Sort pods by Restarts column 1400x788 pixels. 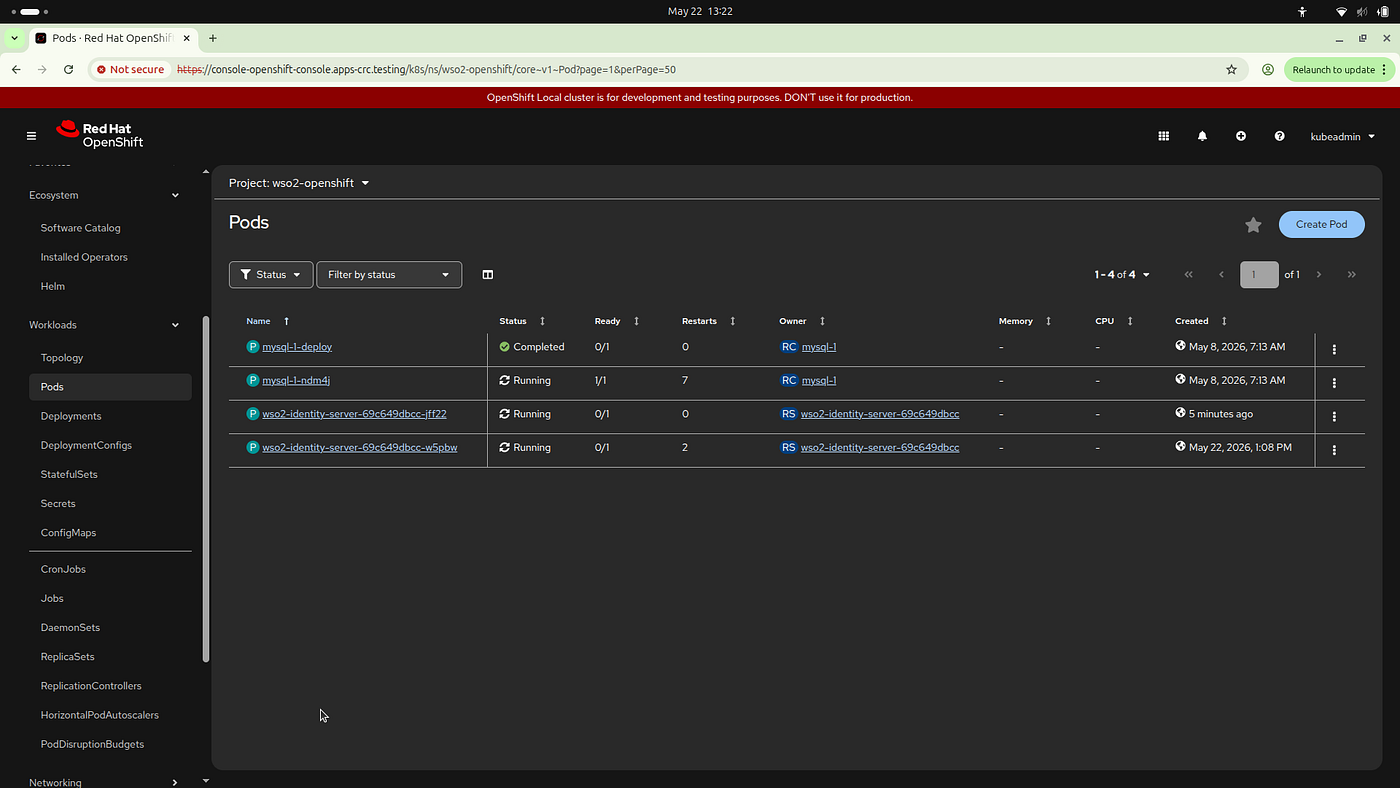pos(708,321)
